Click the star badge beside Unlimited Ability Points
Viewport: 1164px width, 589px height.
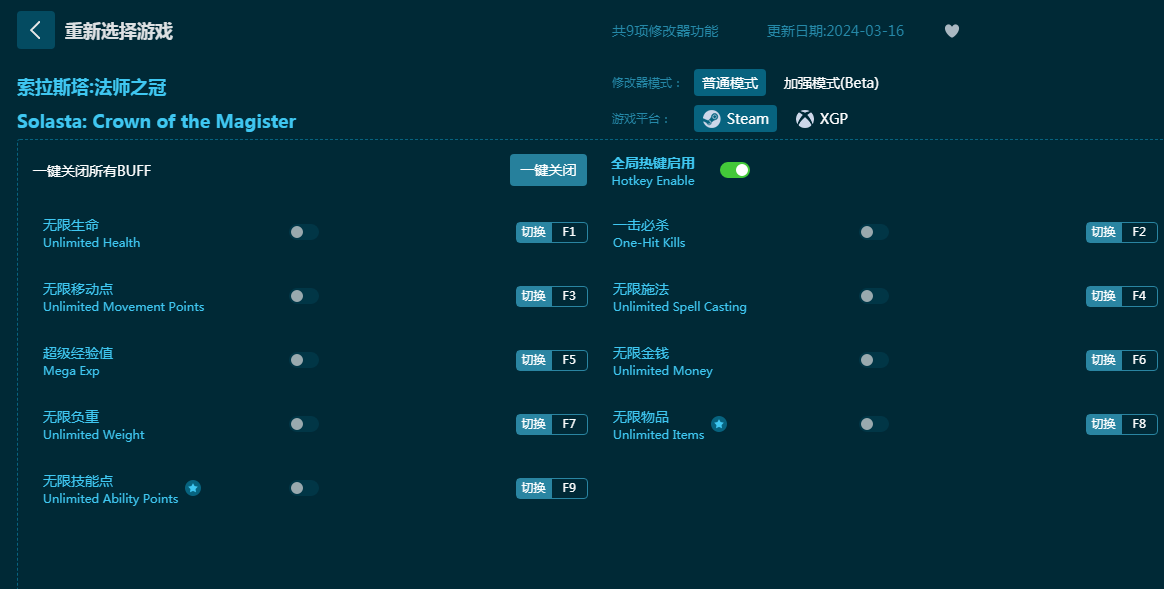coord(193,488)
